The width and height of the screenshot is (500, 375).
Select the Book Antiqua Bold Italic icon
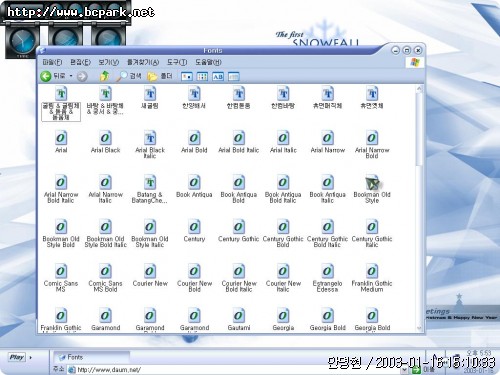[283, 182]
